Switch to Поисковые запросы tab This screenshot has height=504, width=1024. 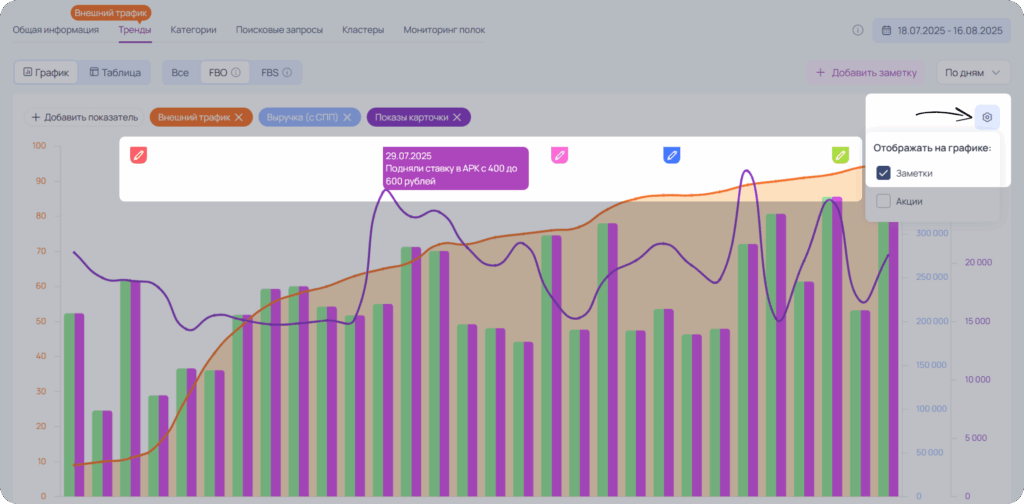pyautogui.click(x=280, y=30)
